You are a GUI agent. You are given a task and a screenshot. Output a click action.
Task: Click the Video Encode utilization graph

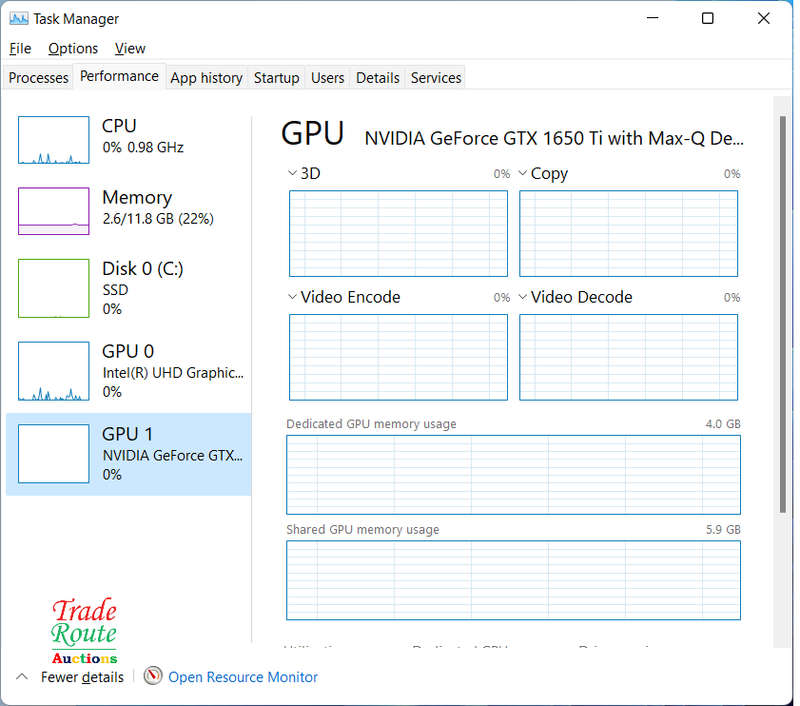pyautogui.click(x=398, y=357)
